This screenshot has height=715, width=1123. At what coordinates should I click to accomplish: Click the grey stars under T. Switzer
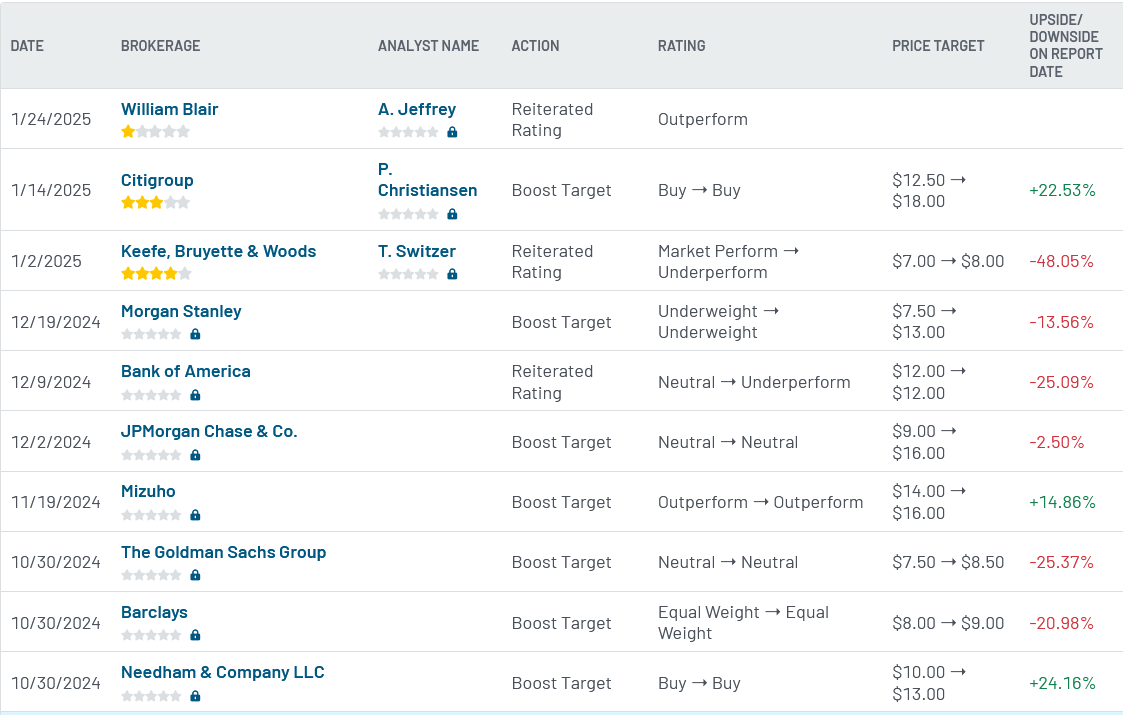pyautogui.click(x=408, y=274)
